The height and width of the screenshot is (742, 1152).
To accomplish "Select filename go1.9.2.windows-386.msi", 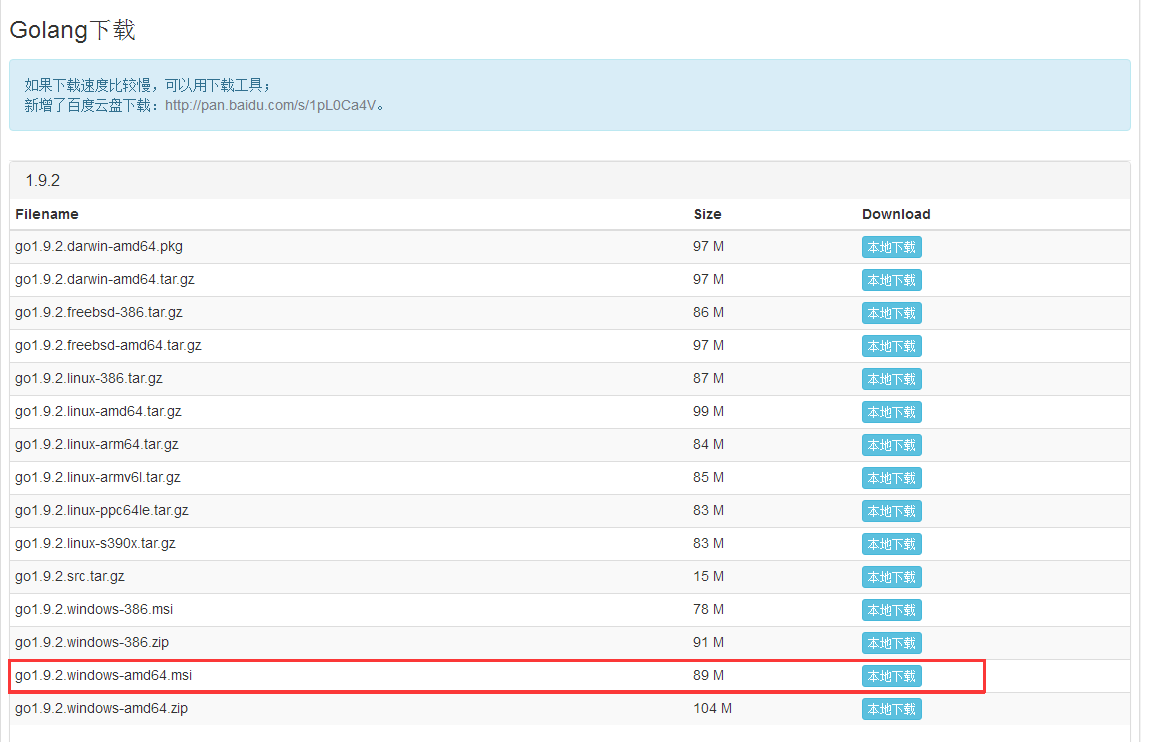I will (94, 610).
